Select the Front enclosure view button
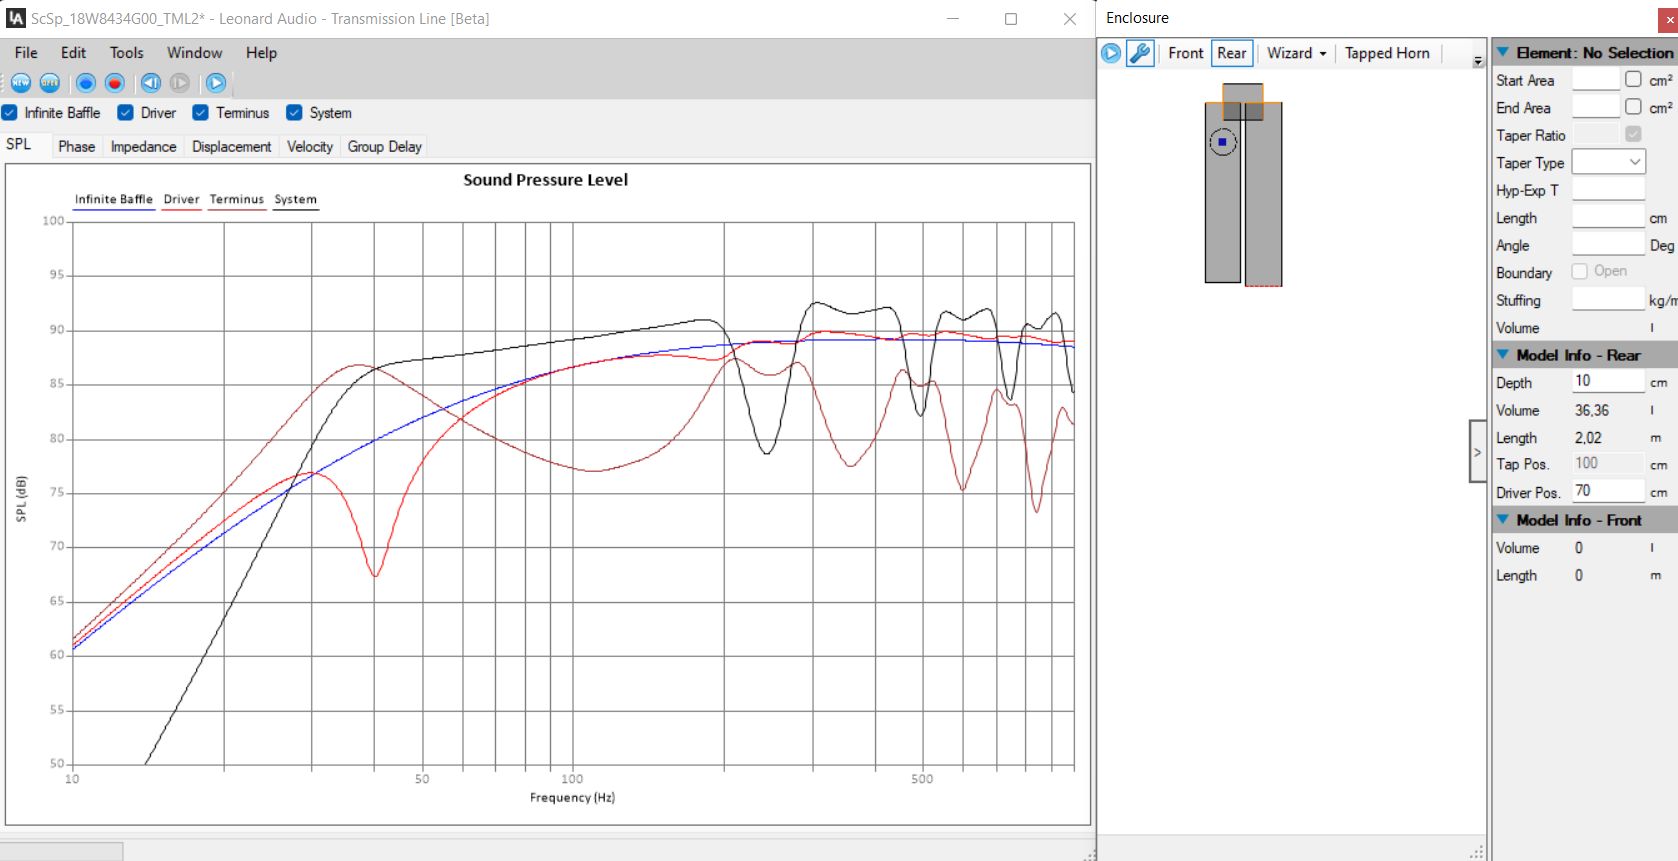The height and width of the screenshot is (861, 1678). [1185, 54]
